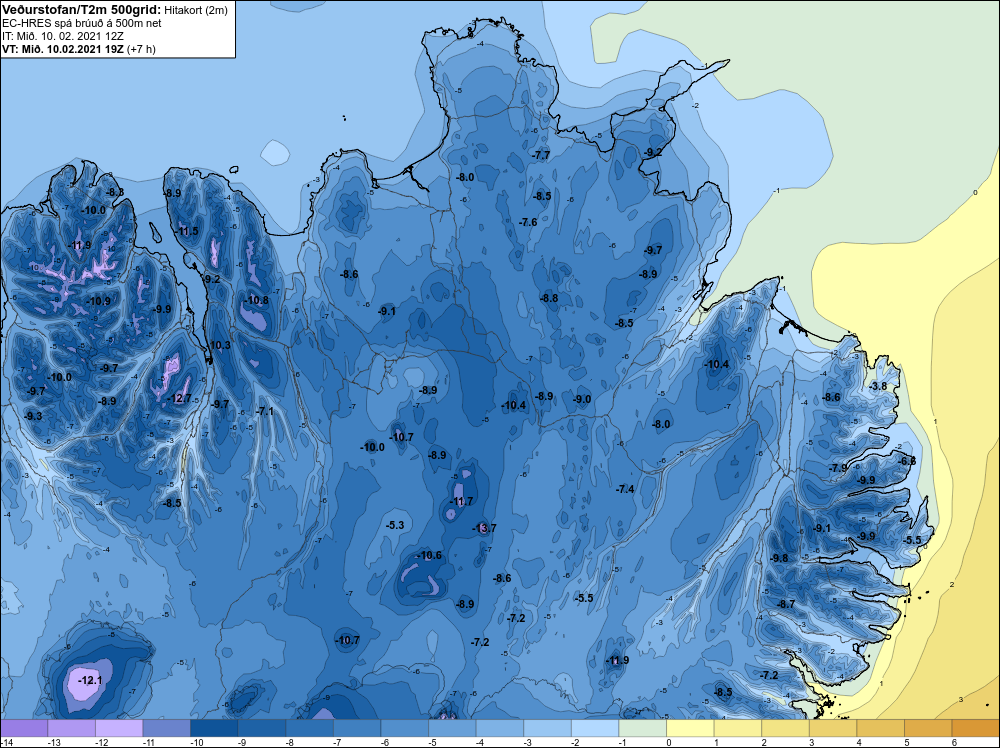Click the -14 legend scale label
1000x748 pixels.
pyautogui.click(x=5, y=742)
